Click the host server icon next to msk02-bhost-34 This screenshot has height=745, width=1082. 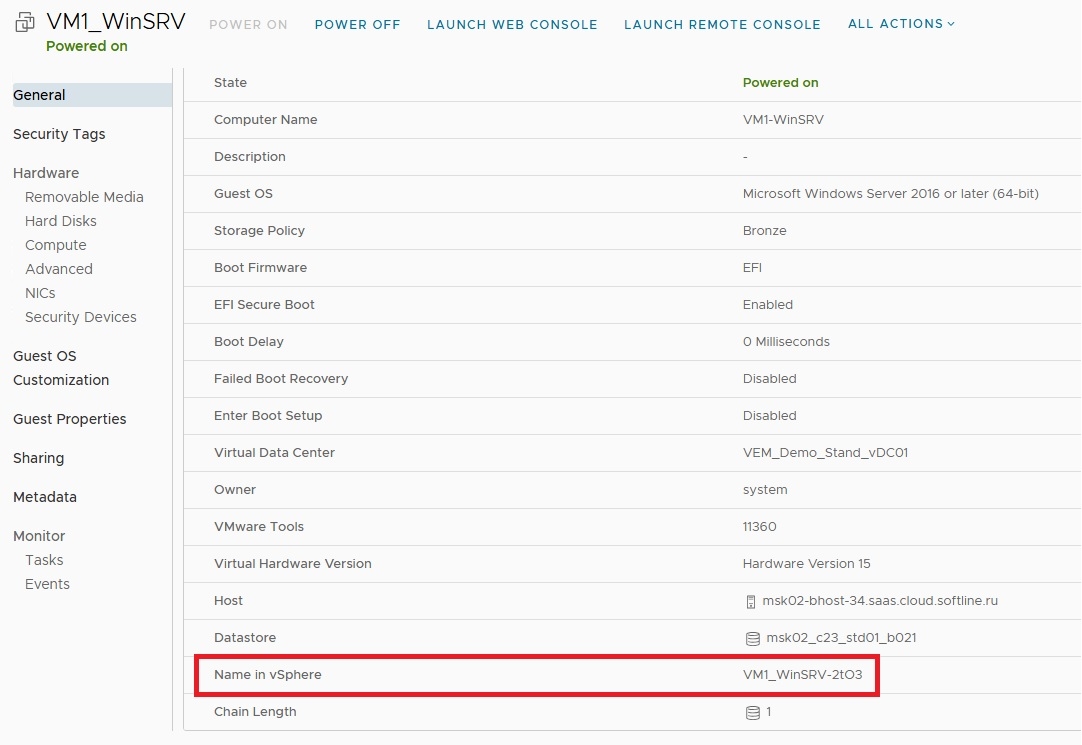point(751,602)
